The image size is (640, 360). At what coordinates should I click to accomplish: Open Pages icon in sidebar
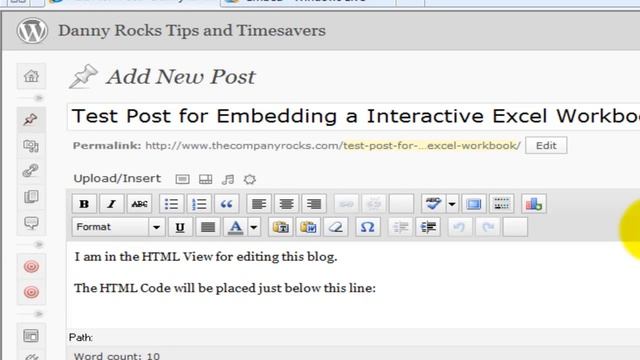(31, 197)
